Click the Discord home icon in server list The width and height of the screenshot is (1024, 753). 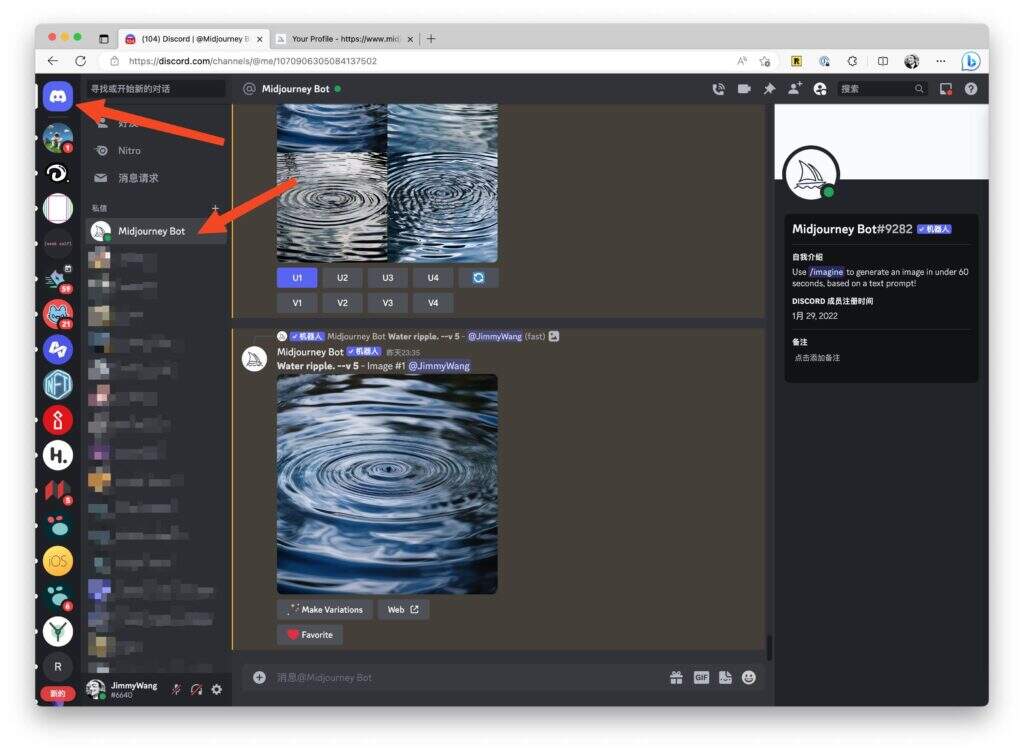coord(58,96)
